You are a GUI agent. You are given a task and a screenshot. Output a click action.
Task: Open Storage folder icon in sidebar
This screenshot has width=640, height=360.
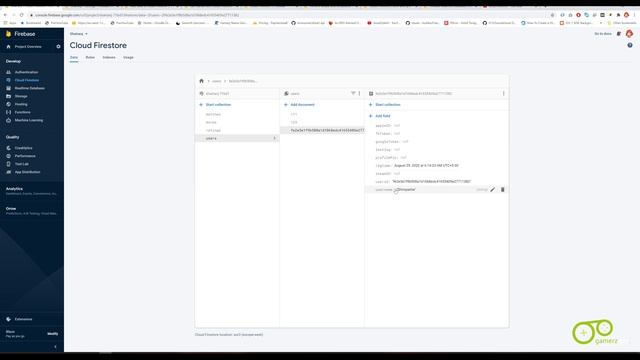click(8, 96)
